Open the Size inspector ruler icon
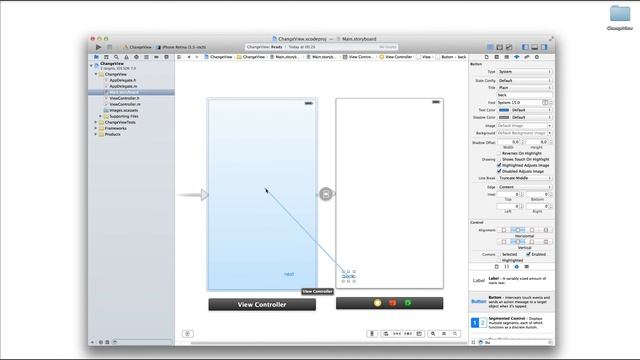The height and width of the screenshot is (360, 640). pos(527,57)
